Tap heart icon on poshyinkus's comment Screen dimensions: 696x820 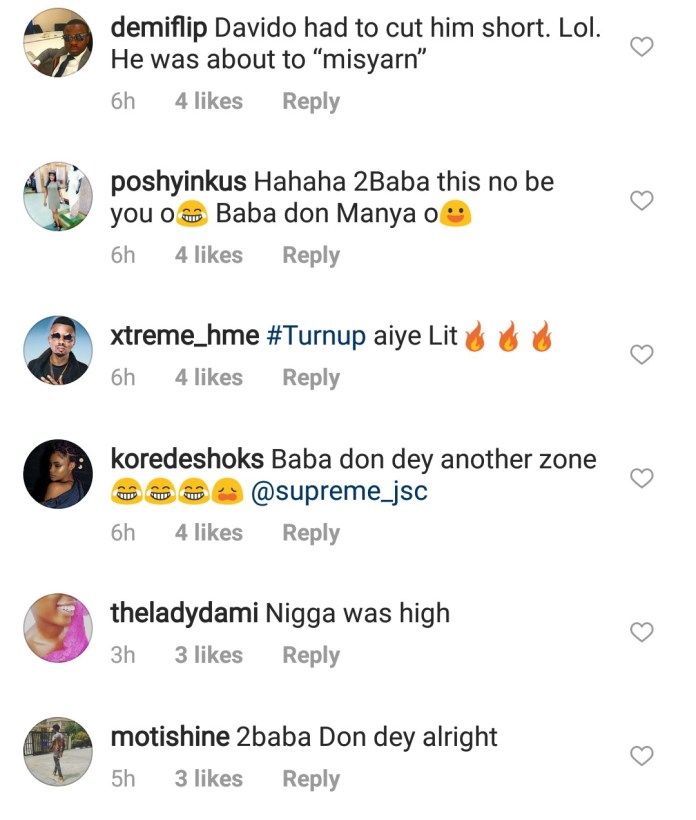pos(641,201)
